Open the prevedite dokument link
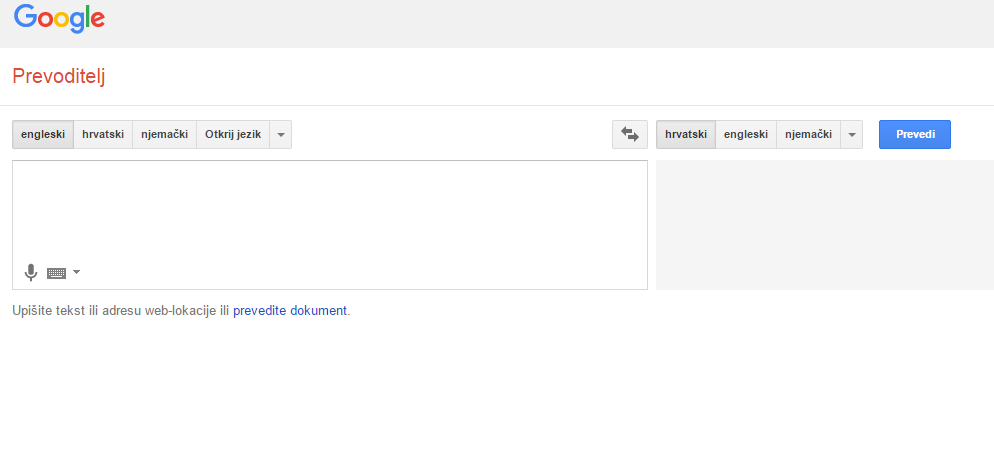The width and height of the screenshot is (994, 460). click(x=290, y=311)
